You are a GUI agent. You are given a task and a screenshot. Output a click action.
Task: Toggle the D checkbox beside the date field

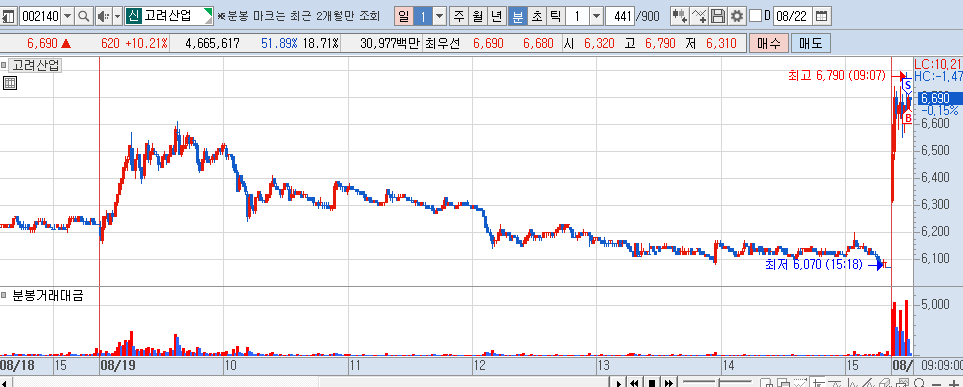pyautogui.click(x=756, y=15)
